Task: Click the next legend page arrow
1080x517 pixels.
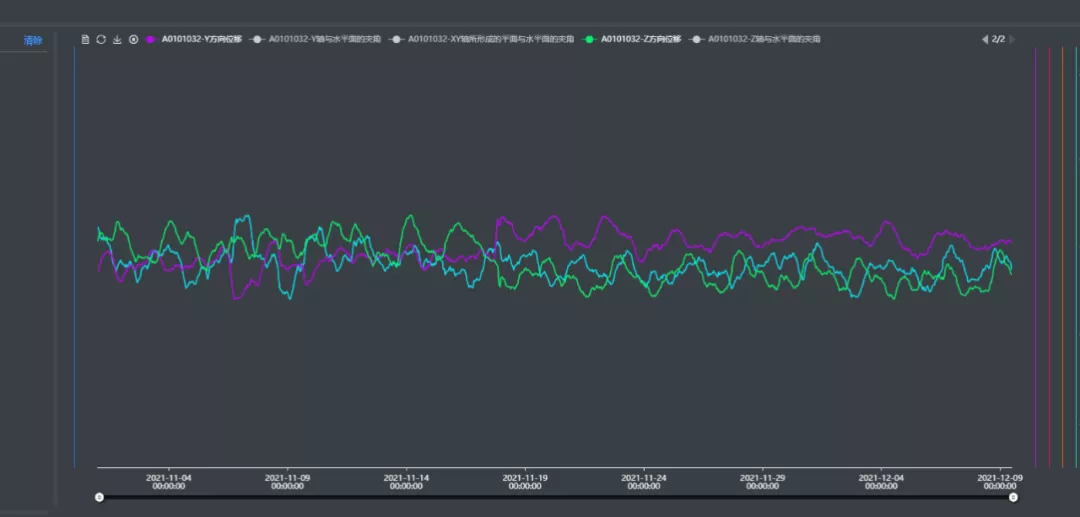Action: (1012, 39)
